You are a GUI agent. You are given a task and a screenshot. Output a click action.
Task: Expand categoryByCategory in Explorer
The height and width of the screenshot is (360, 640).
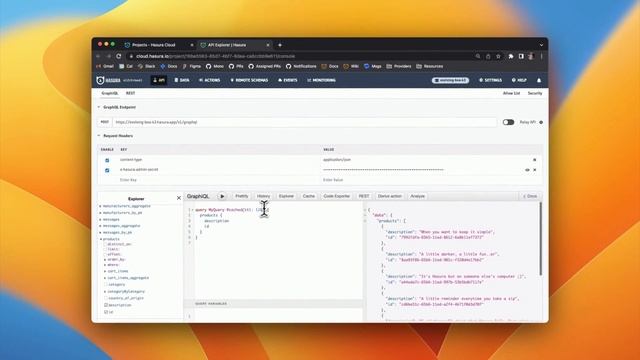[x=105, y=291]
